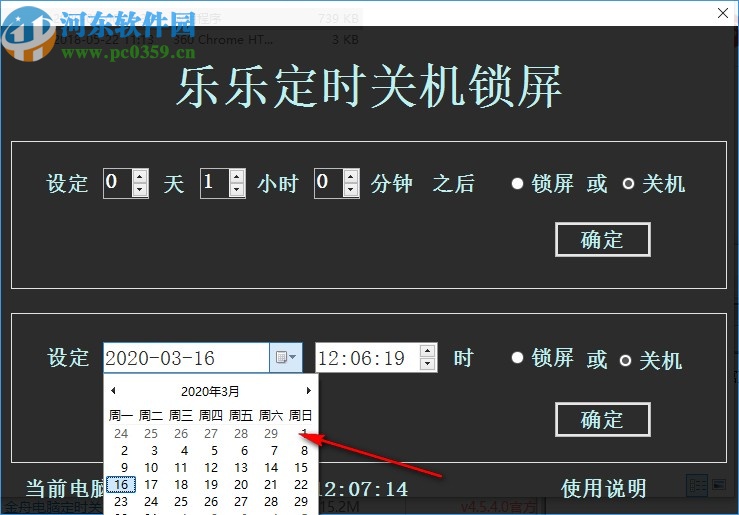Pick March 13 in calendar
This screenshot has width=739, height=515.
(241, 467)
